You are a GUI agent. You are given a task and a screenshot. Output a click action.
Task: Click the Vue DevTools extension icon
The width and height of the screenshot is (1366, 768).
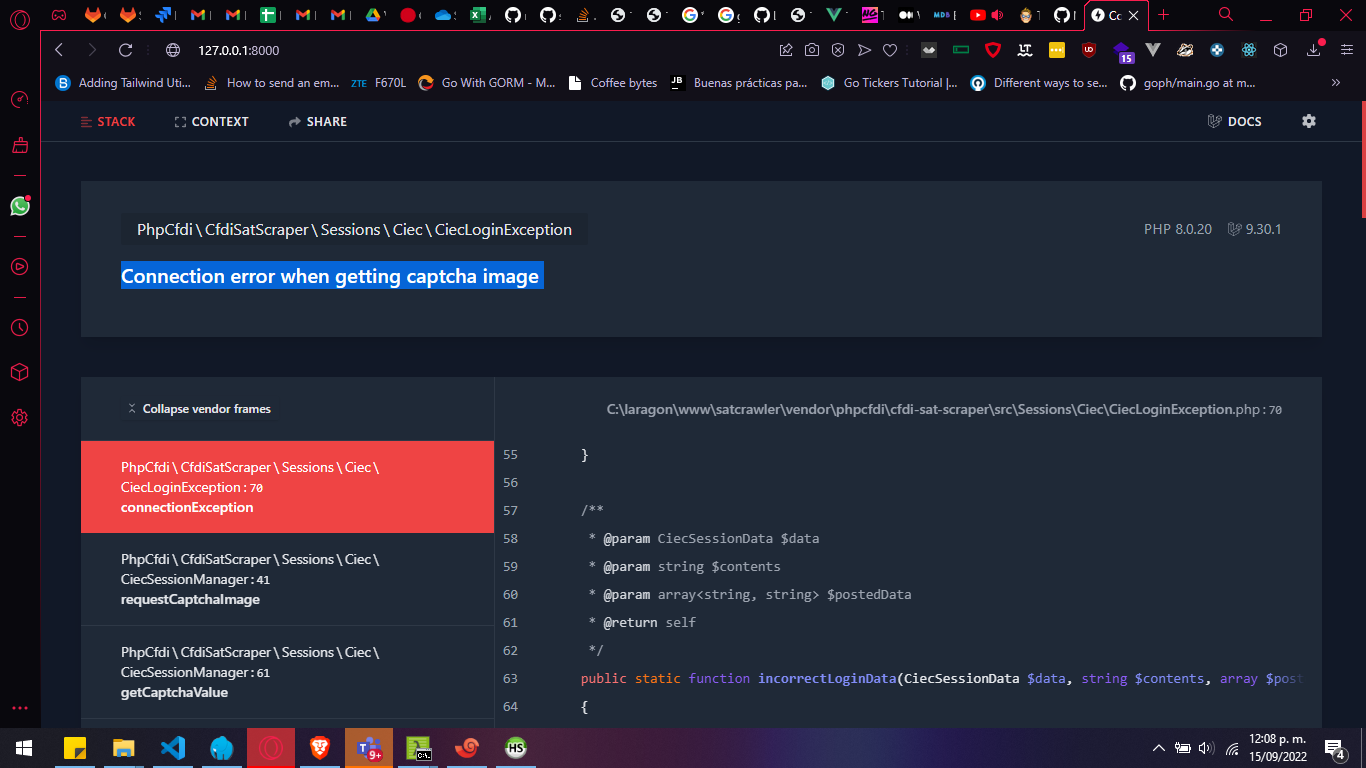click(x=1152, y=50)
